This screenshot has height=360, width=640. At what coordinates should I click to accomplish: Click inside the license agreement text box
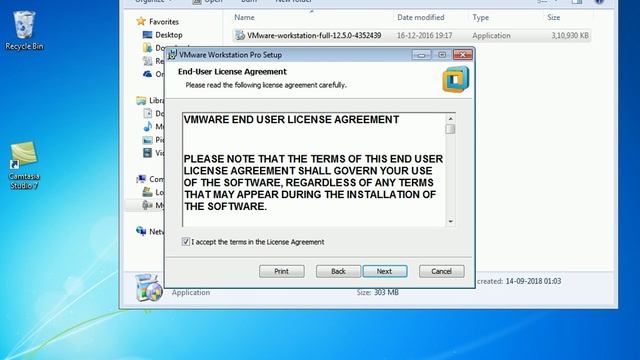tap(314, 170)
